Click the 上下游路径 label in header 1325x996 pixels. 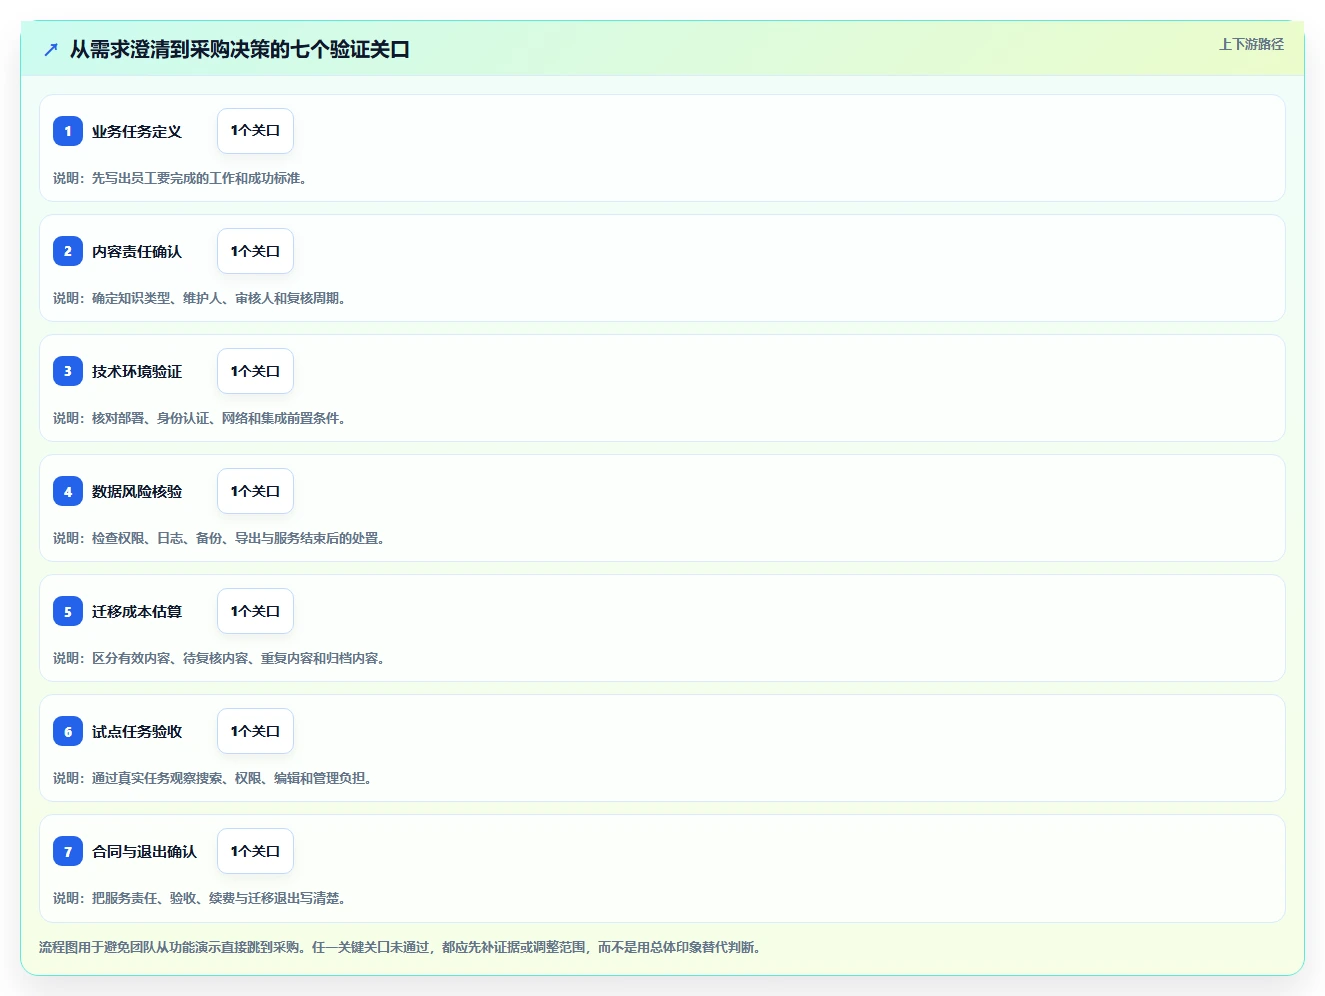click(1251, 44)
